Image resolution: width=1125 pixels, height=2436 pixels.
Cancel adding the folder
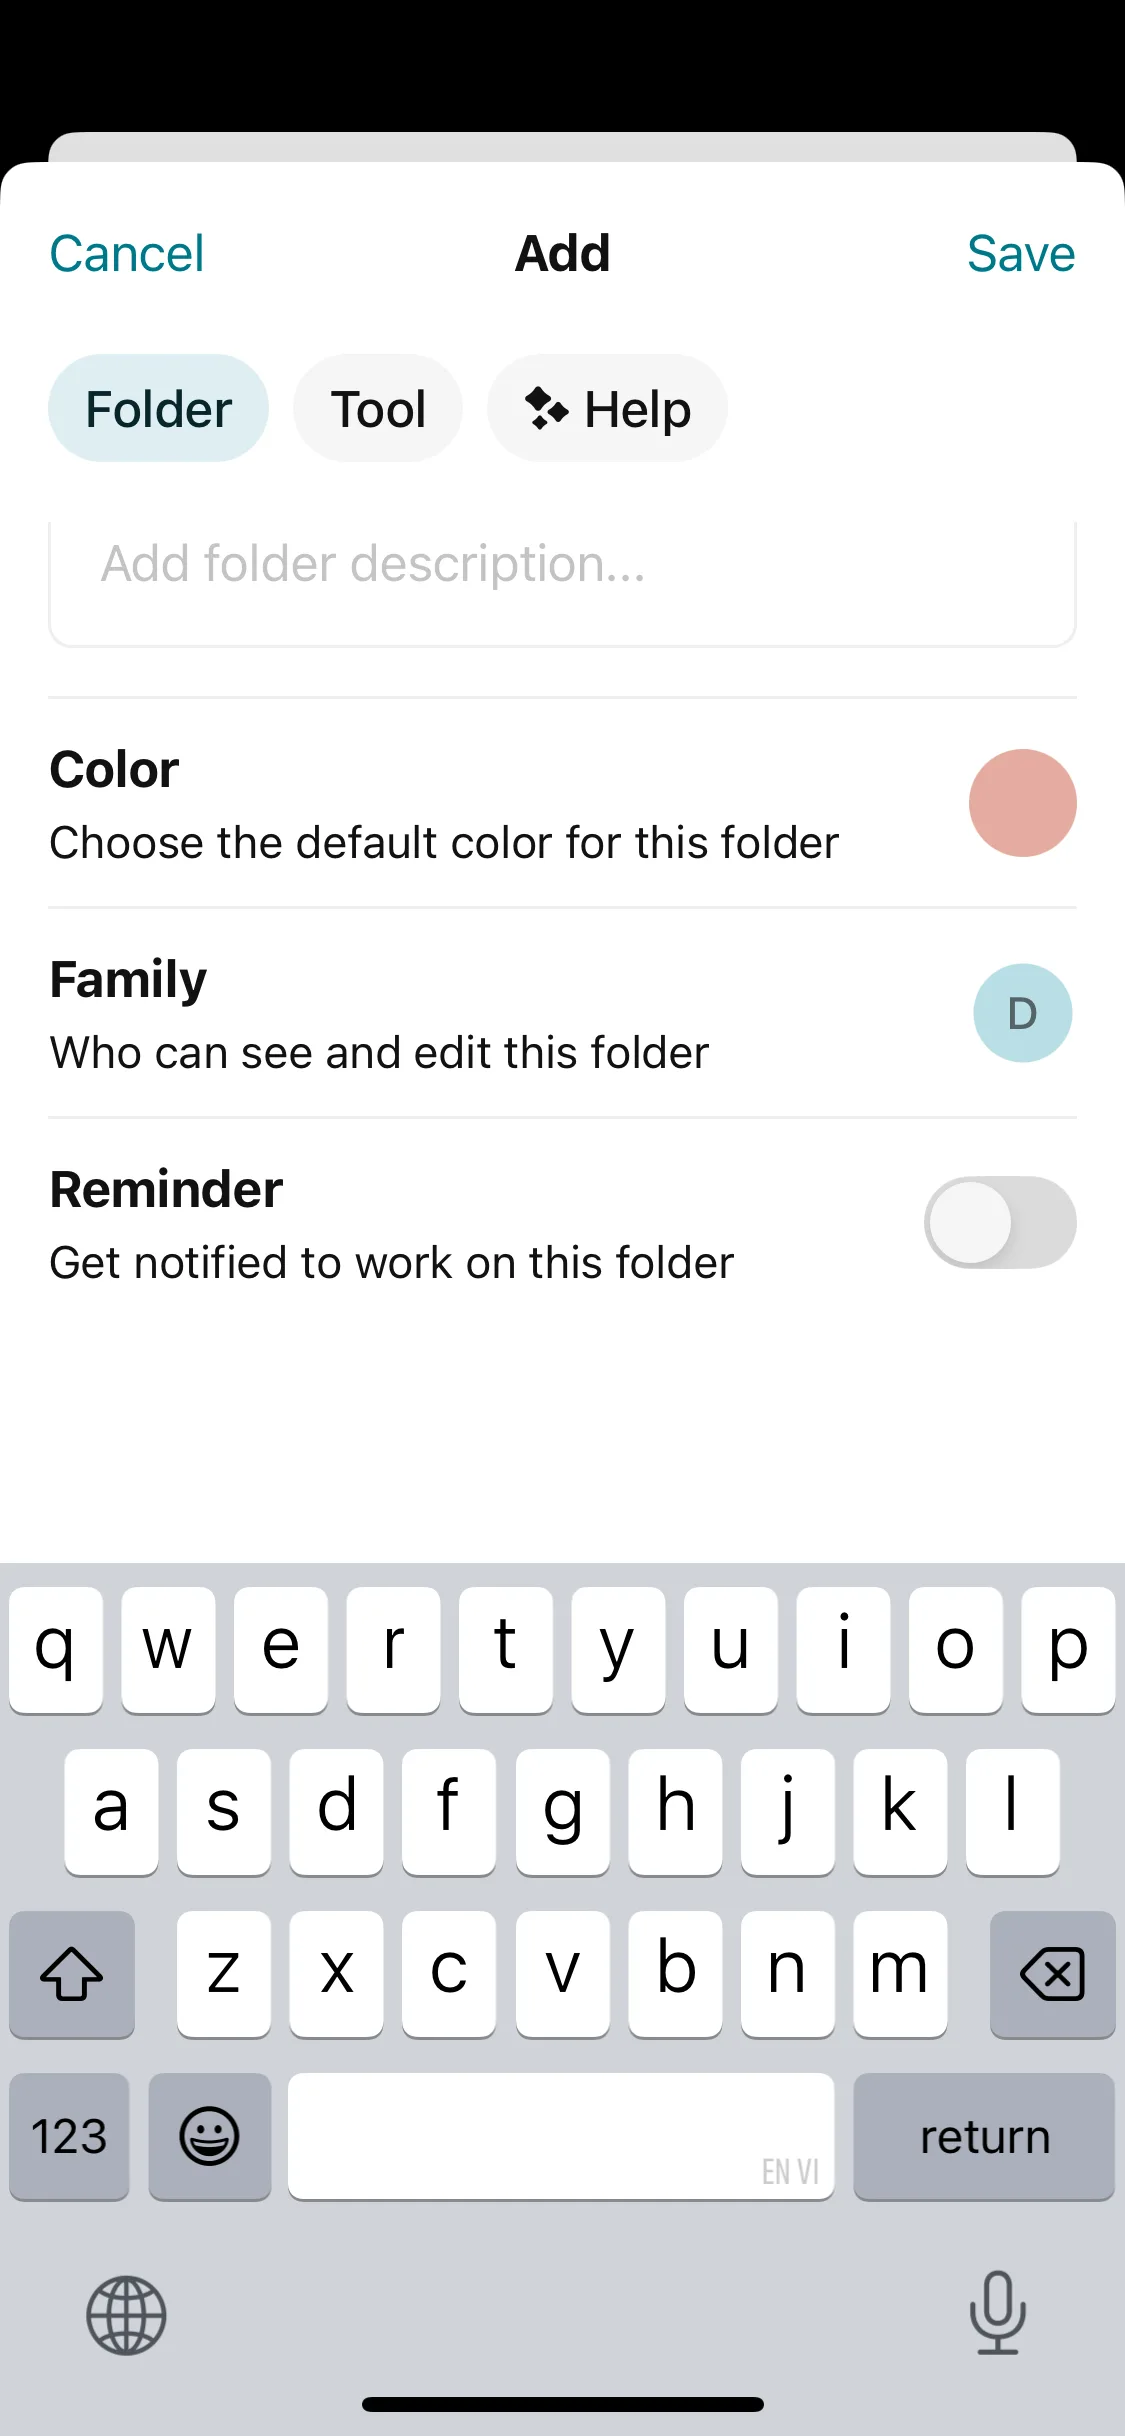pyautogui.click(x=127, y=254)
